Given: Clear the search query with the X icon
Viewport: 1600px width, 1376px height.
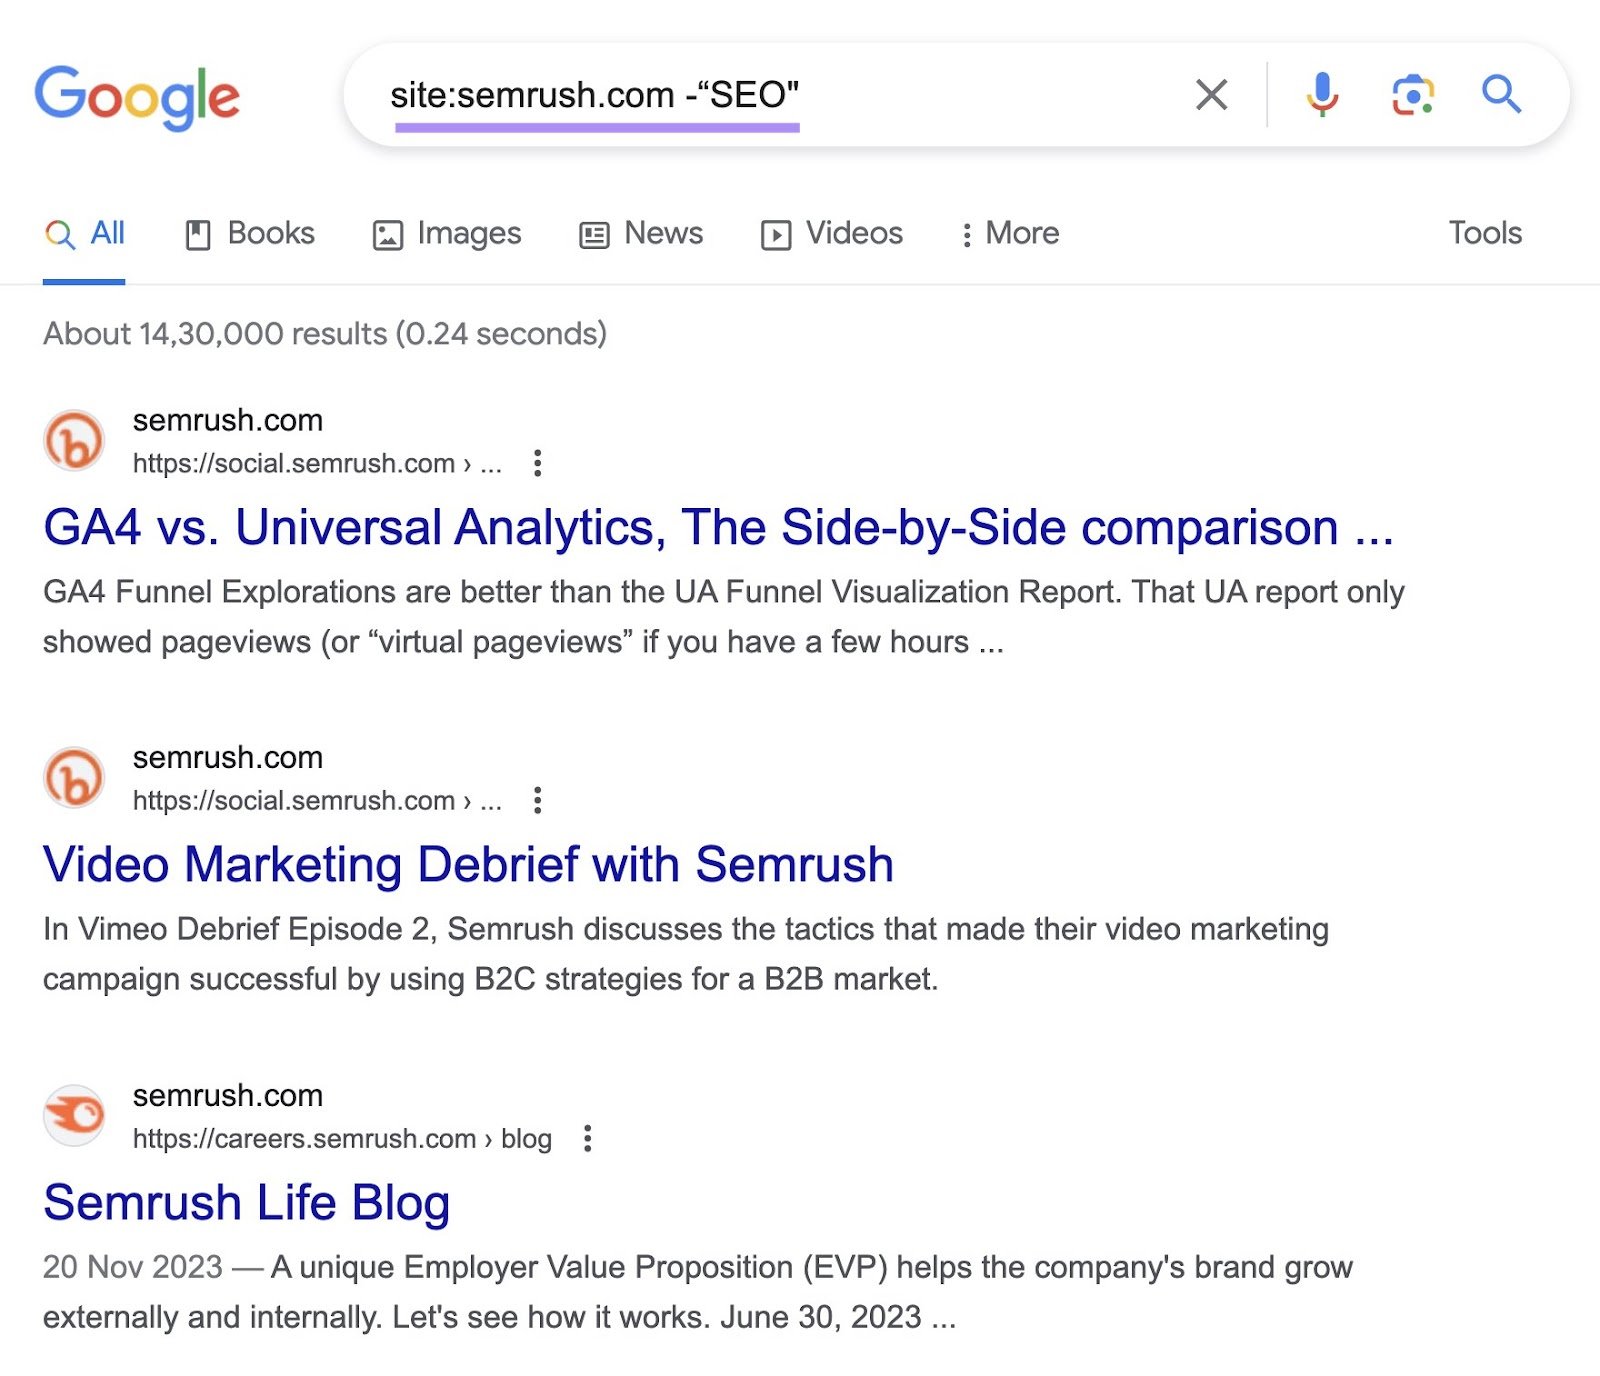Looking at the screenshot, I should pyautogui.click(x=1210, y=95).
